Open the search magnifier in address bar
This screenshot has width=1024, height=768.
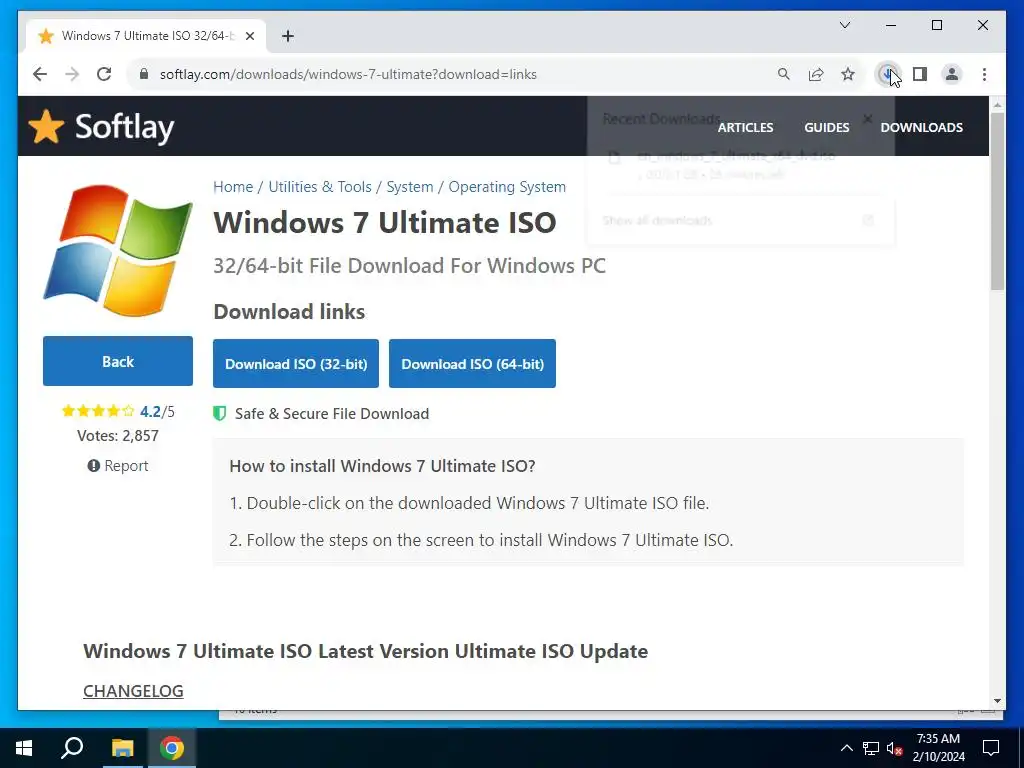[784, 74]
